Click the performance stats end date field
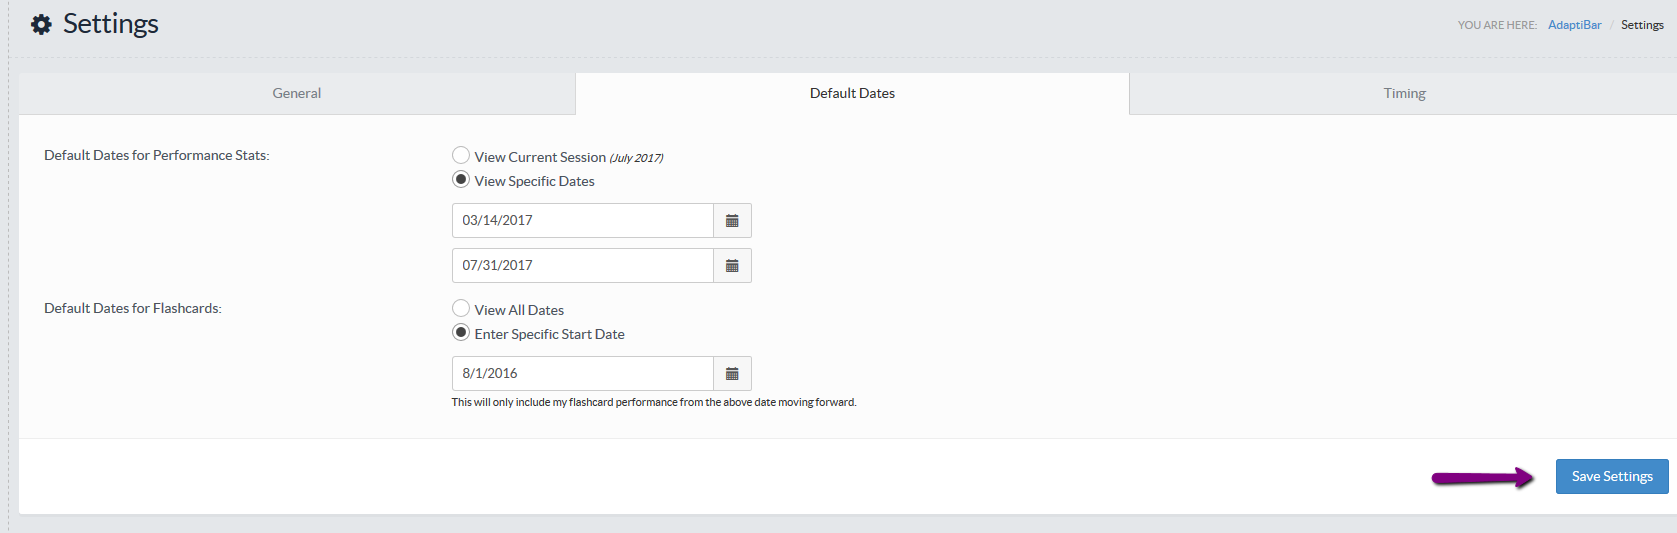This screenshot has height=533, width=1677. (x=582, y=266)
